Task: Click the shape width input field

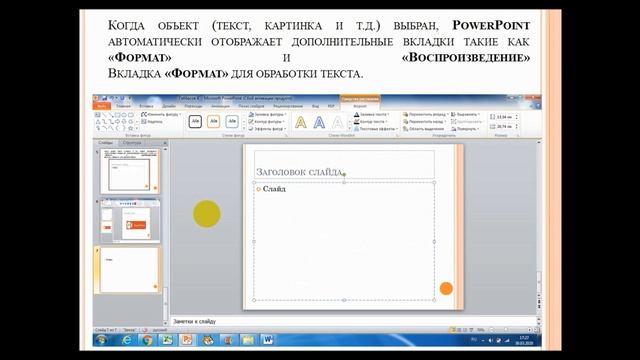Action: click(x=505, y=127)
